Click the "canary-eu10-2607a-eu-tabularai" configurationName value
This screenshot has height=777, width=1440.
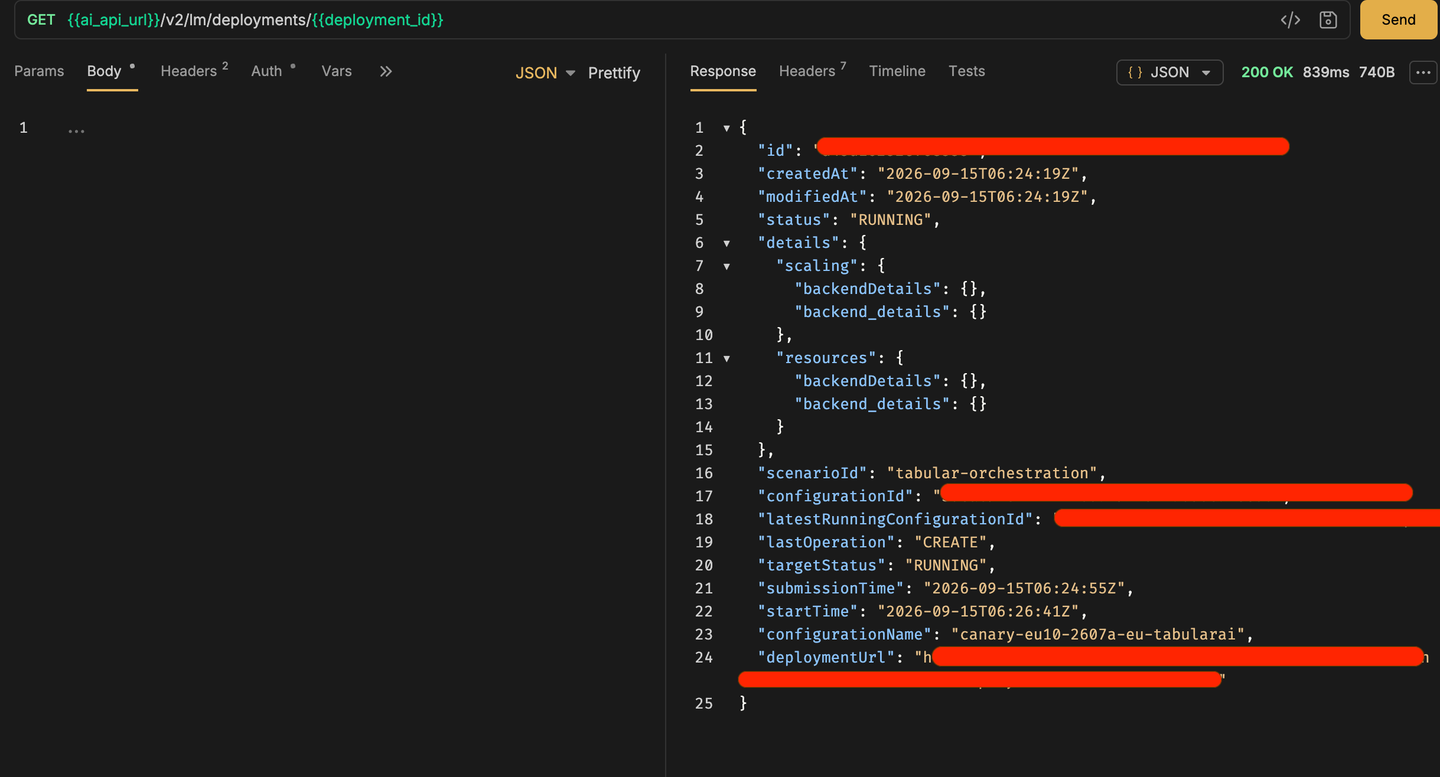tap(1097, 634)
